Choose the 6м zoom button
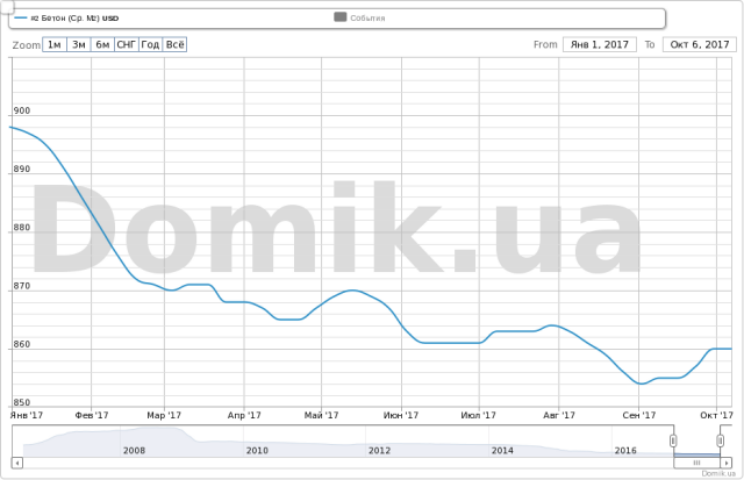This screenshot has height=480, width=744. tap(102, 45)
